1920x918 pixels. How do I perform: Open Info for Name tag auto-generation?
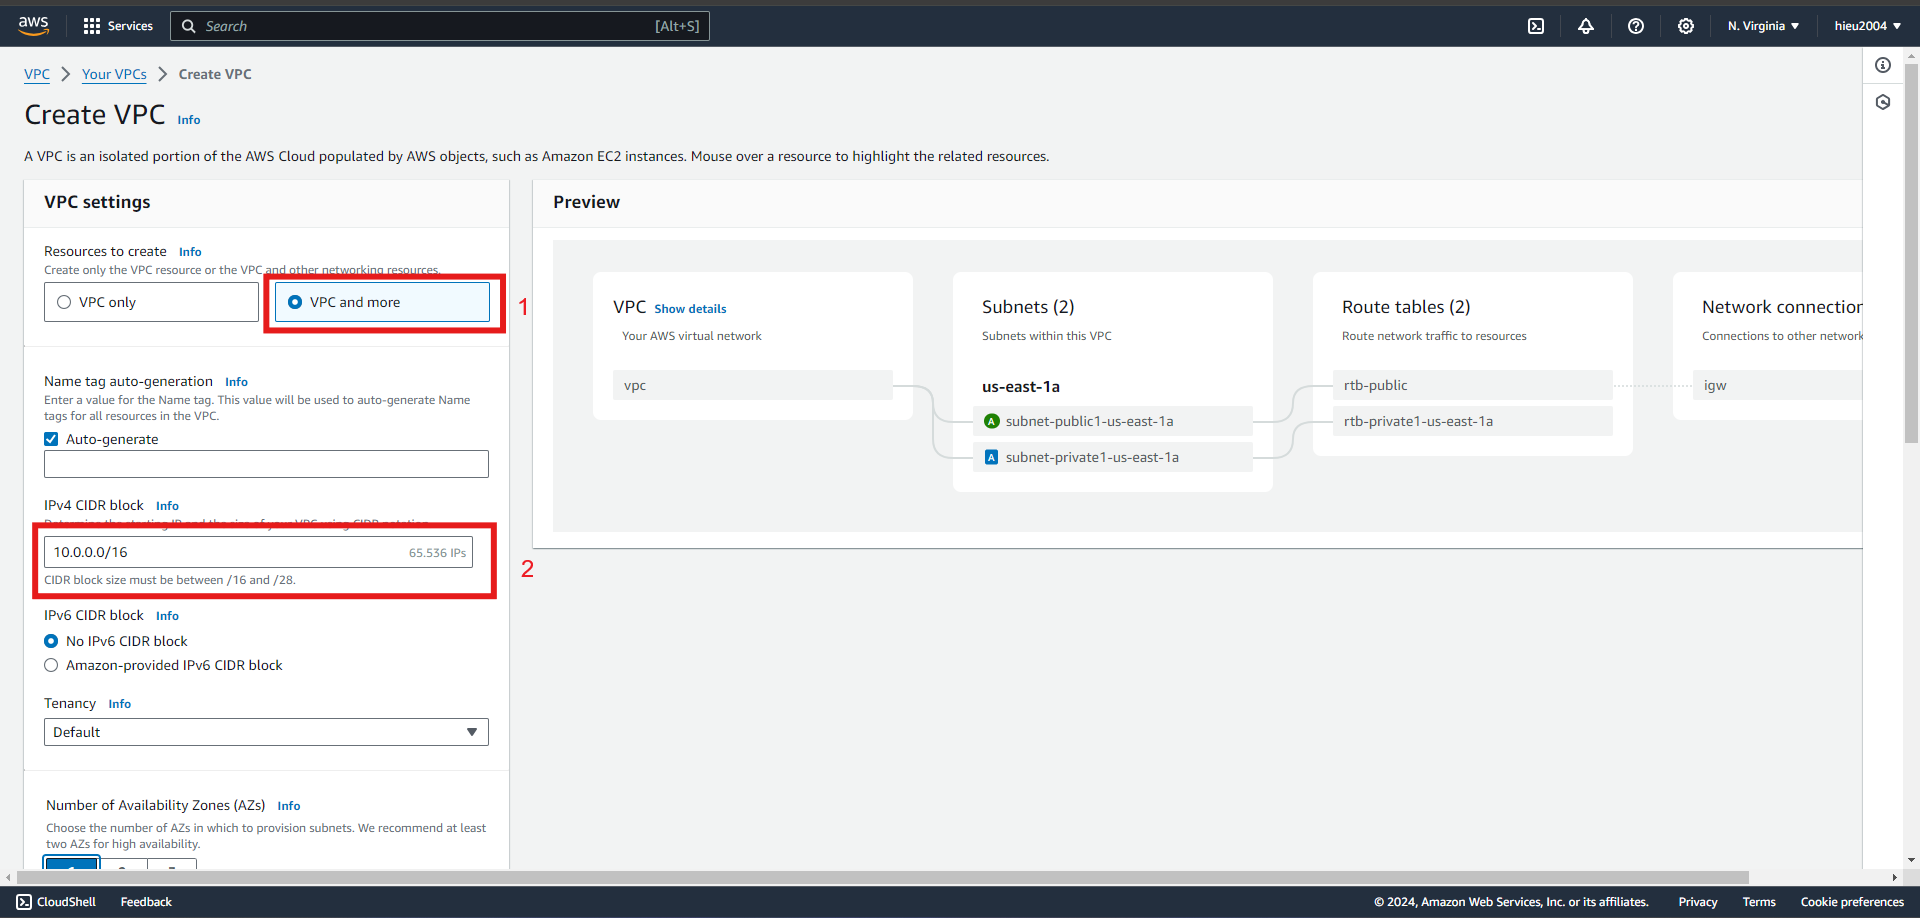(x=236, y=382)
